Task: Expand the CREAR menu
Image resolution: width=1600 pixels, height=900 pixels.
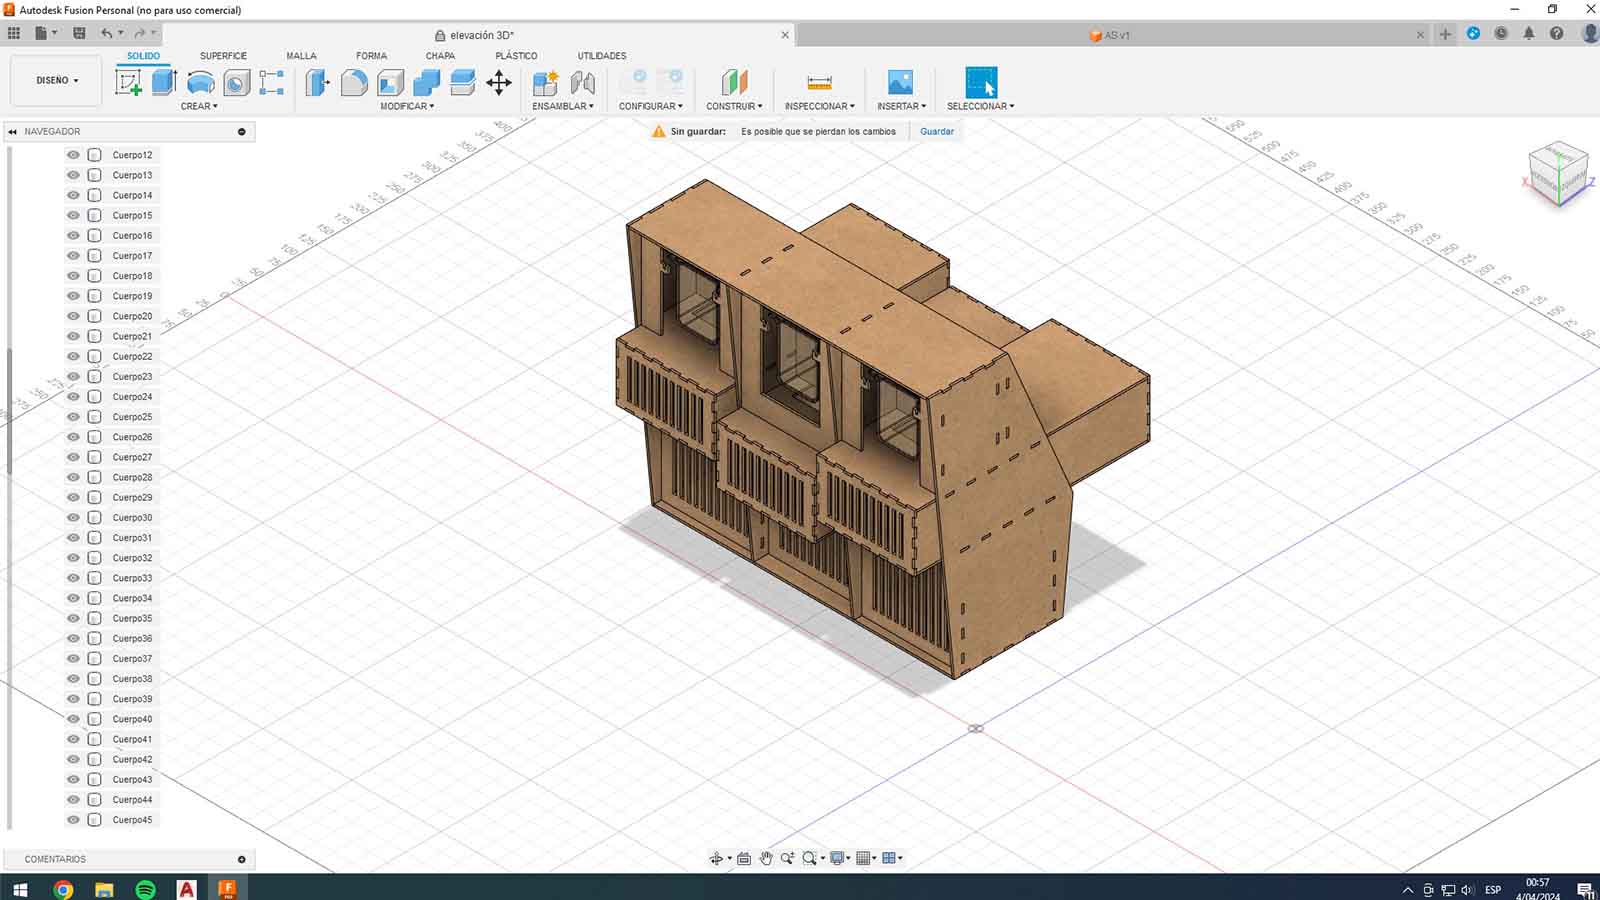Action: (199, 106)
